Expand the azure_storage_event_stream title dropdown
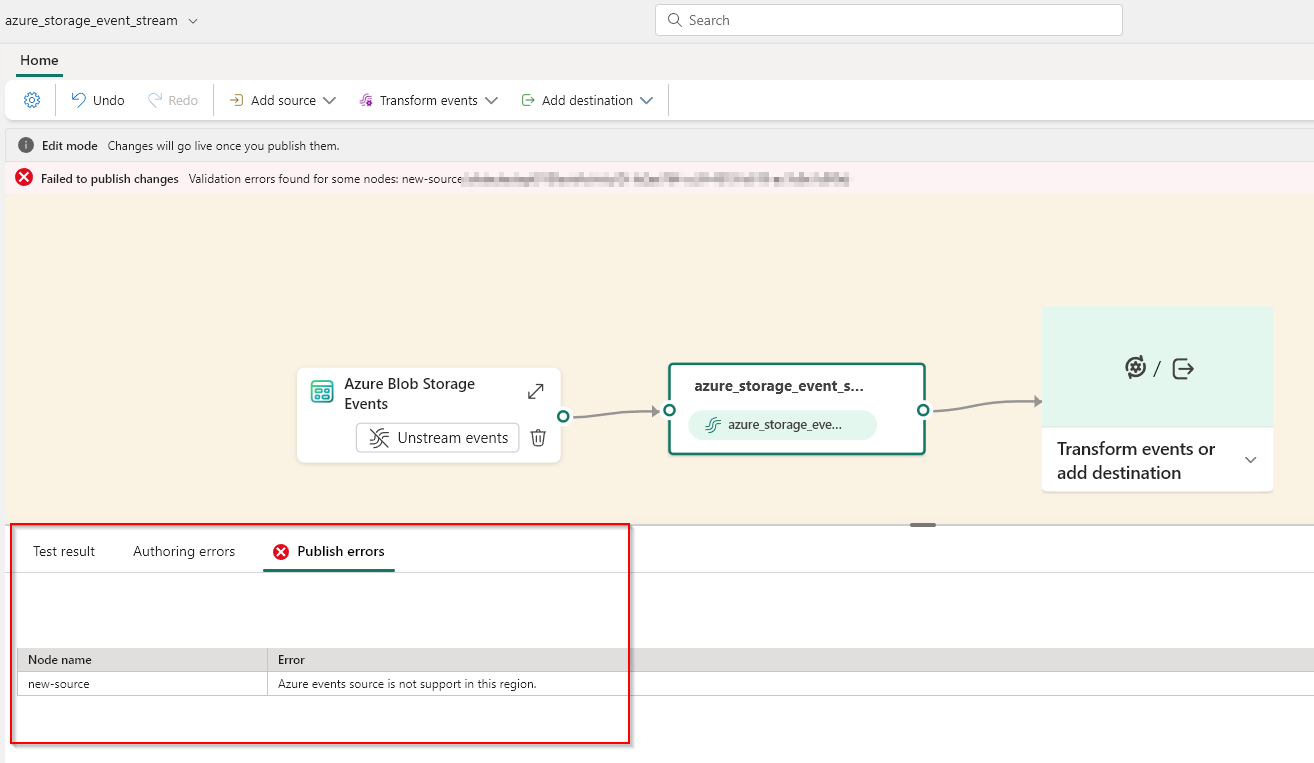This screenshot has width=1314, height=763. coord(192,21)
